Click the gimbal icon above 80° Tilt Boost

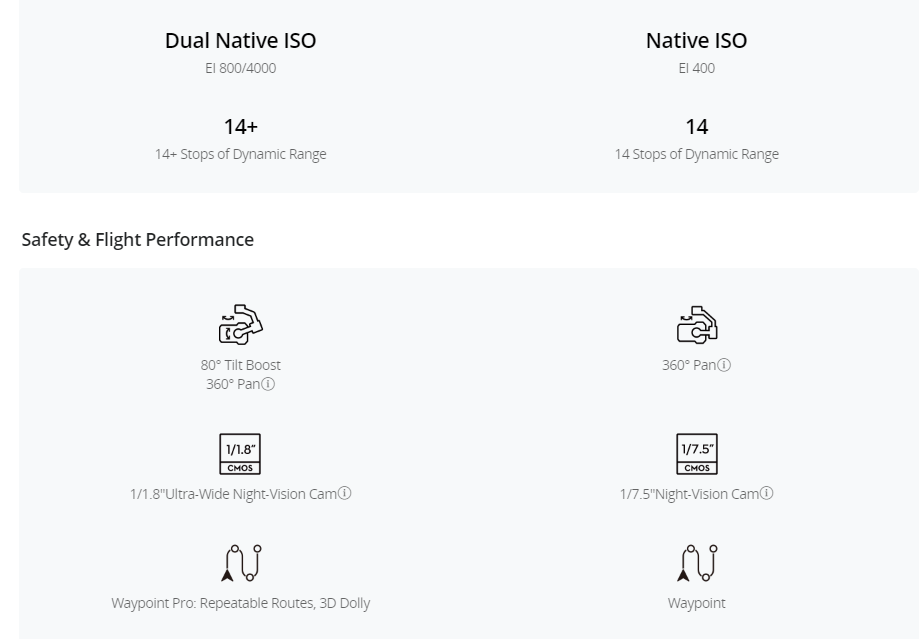tap(240, 324)
